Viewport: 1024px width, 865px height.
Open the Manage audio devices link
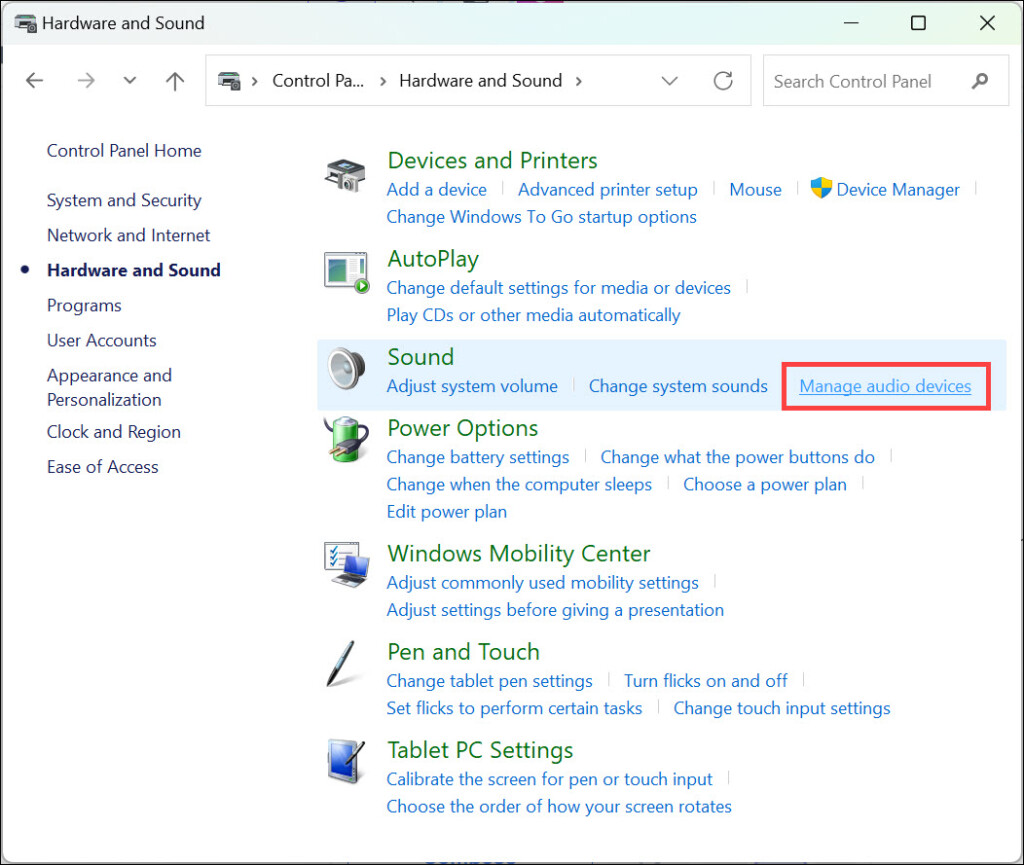point(885,386)
